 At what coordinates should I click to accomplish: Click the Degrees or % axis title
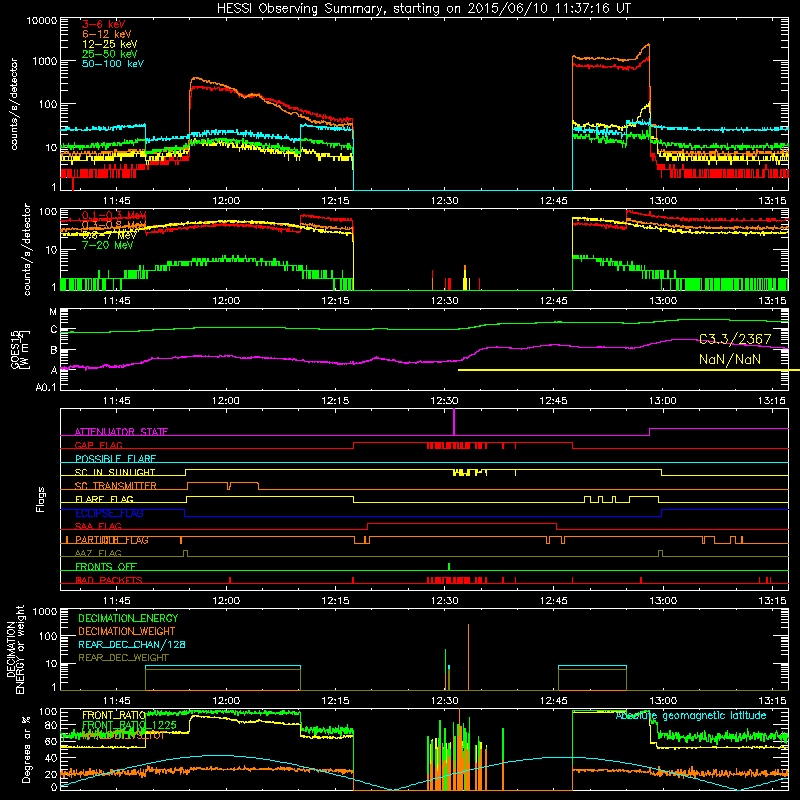[x=26, y=749]
